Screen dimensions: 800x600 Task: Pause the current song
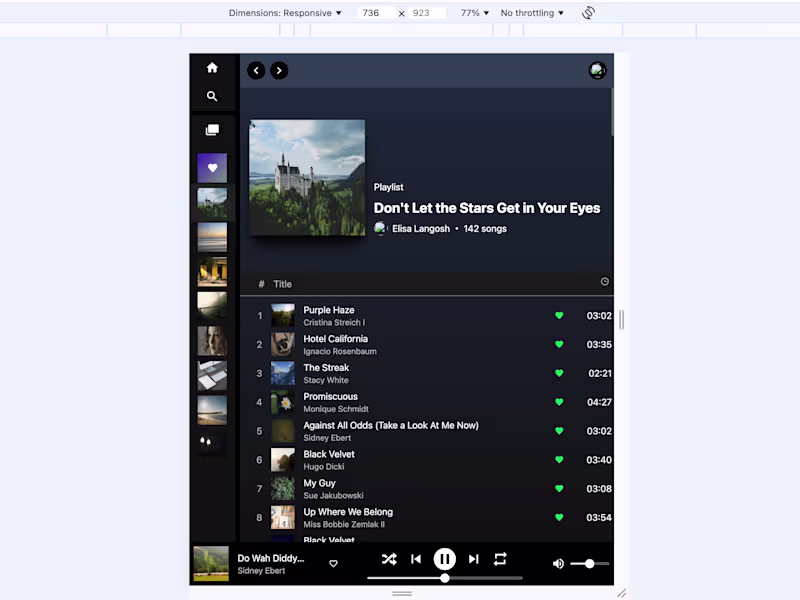tap(445, 559)
